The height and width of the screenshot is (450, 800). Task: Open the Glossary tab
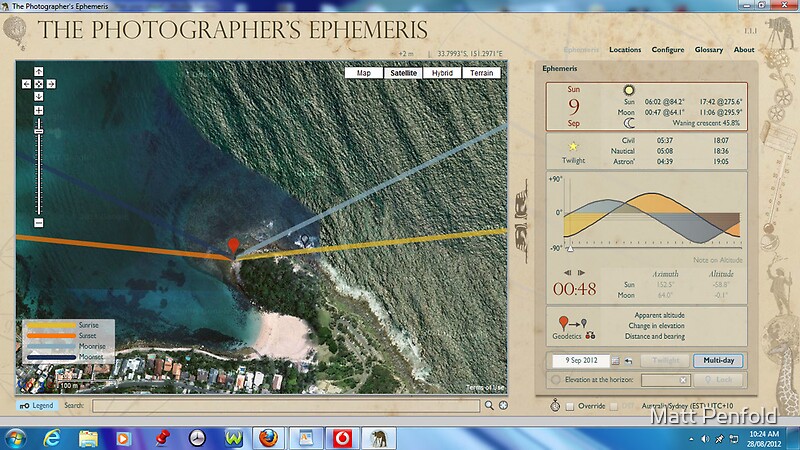coord(709,49)
